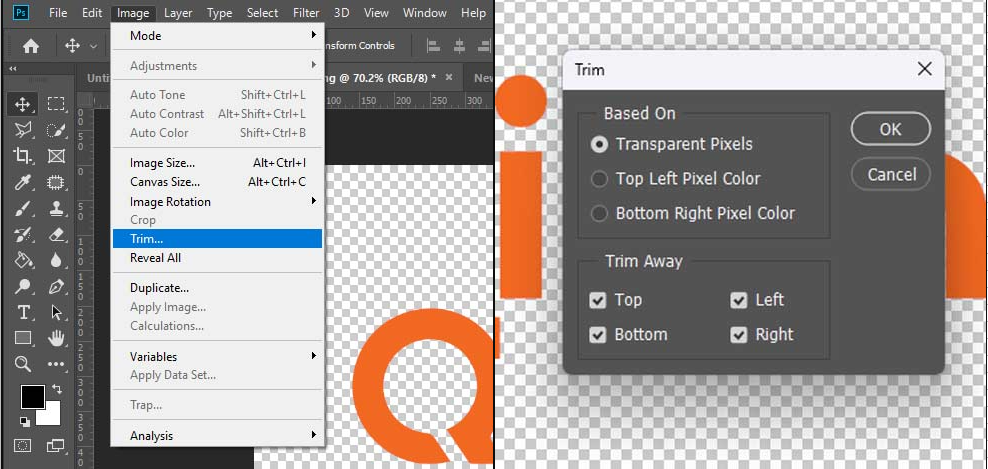This screenshot has height=469, width=988.
Task: Select the Quick Selection tool
Action: 56,130
